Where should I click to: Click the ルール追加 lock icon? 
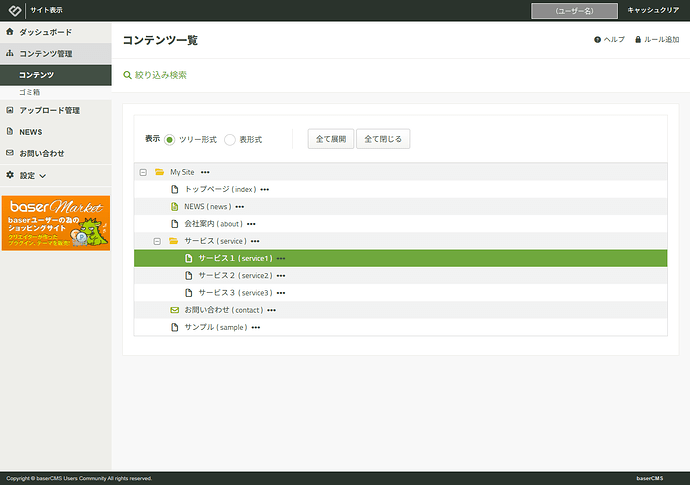638,40
